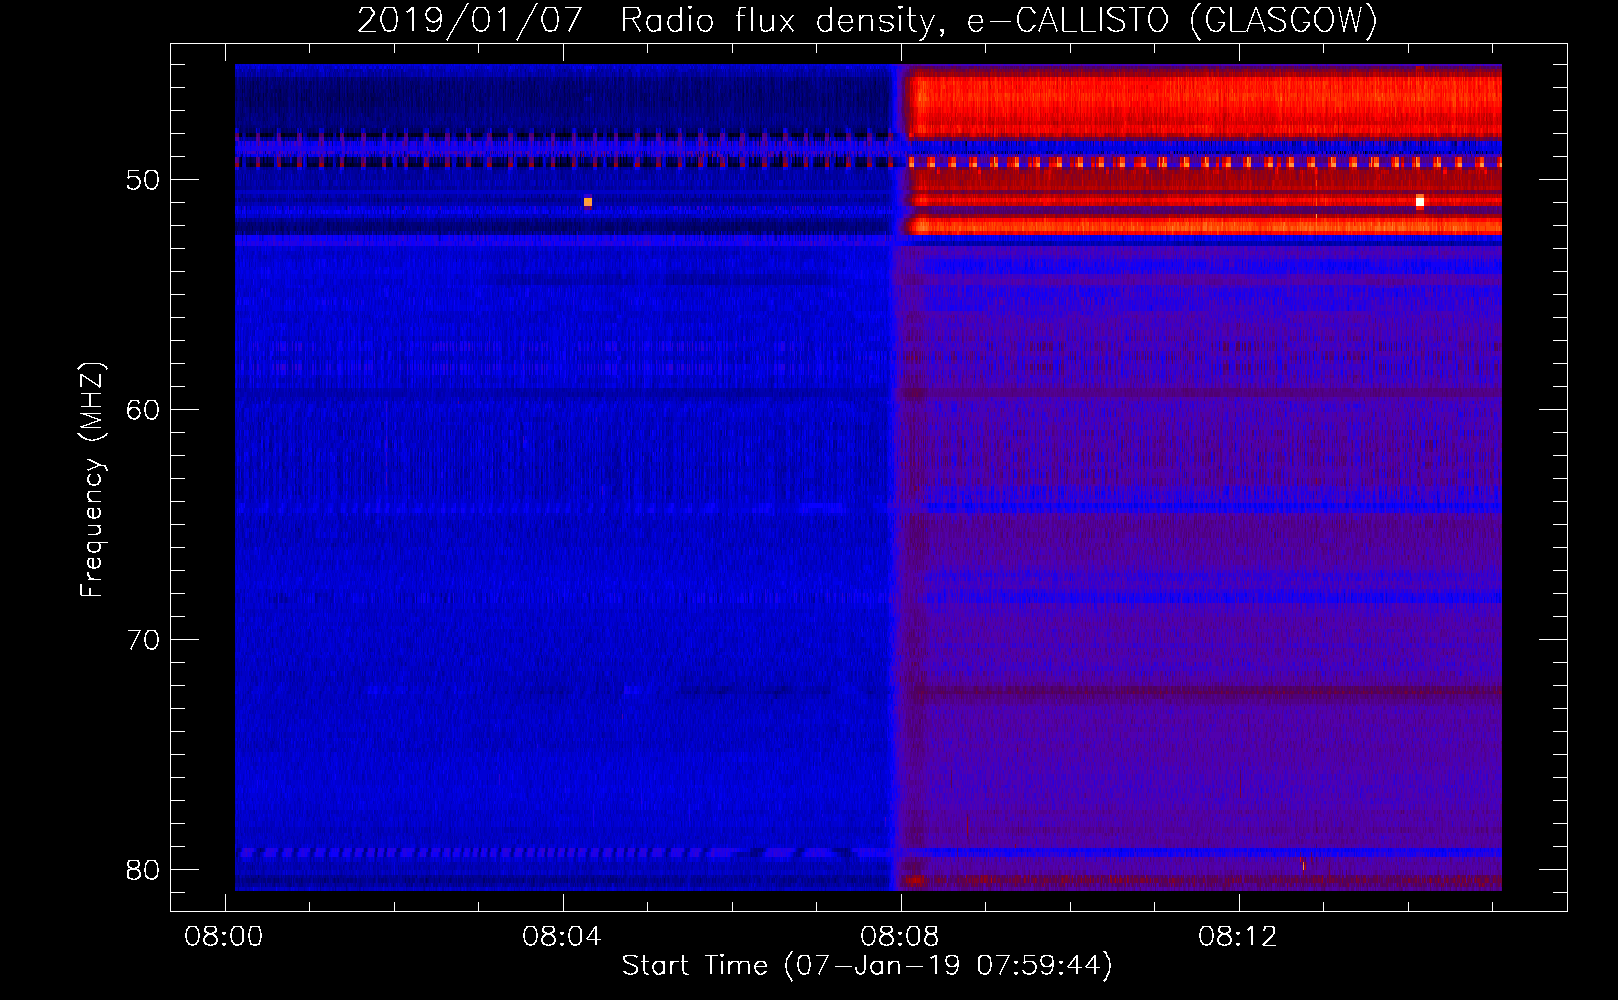Click the 'Frequency (MHZ)' axis label
This screenshot has width=1618, height=1000.
(x=92, y=480)
